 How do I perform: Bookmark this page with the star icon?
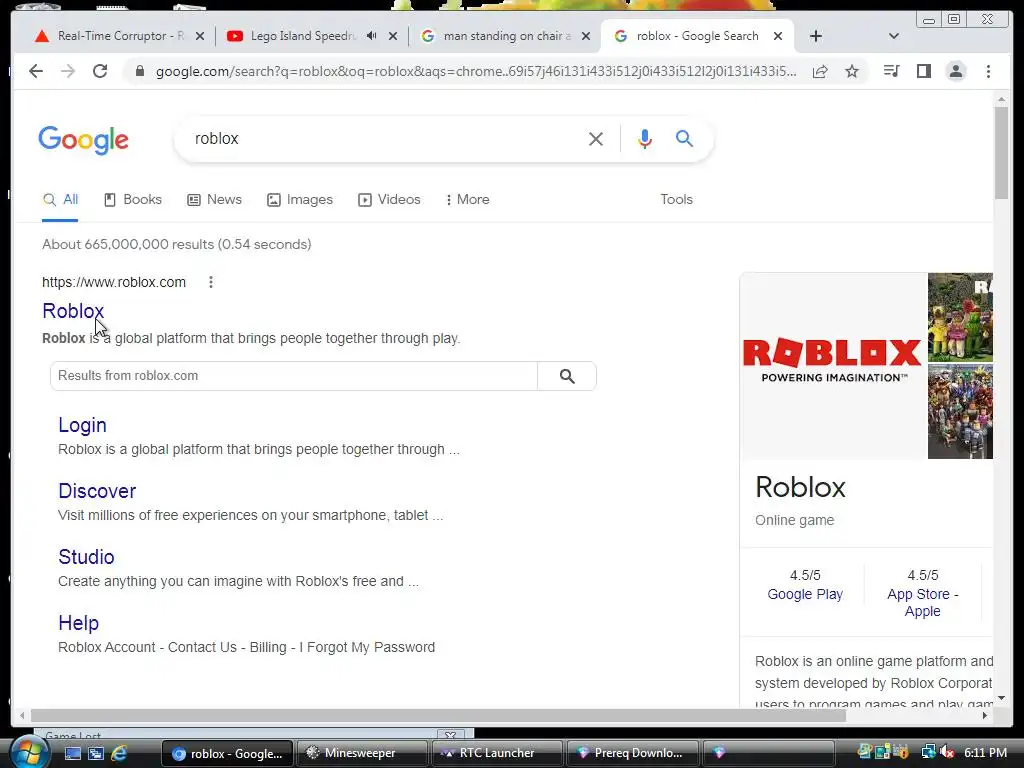point(852,71)
